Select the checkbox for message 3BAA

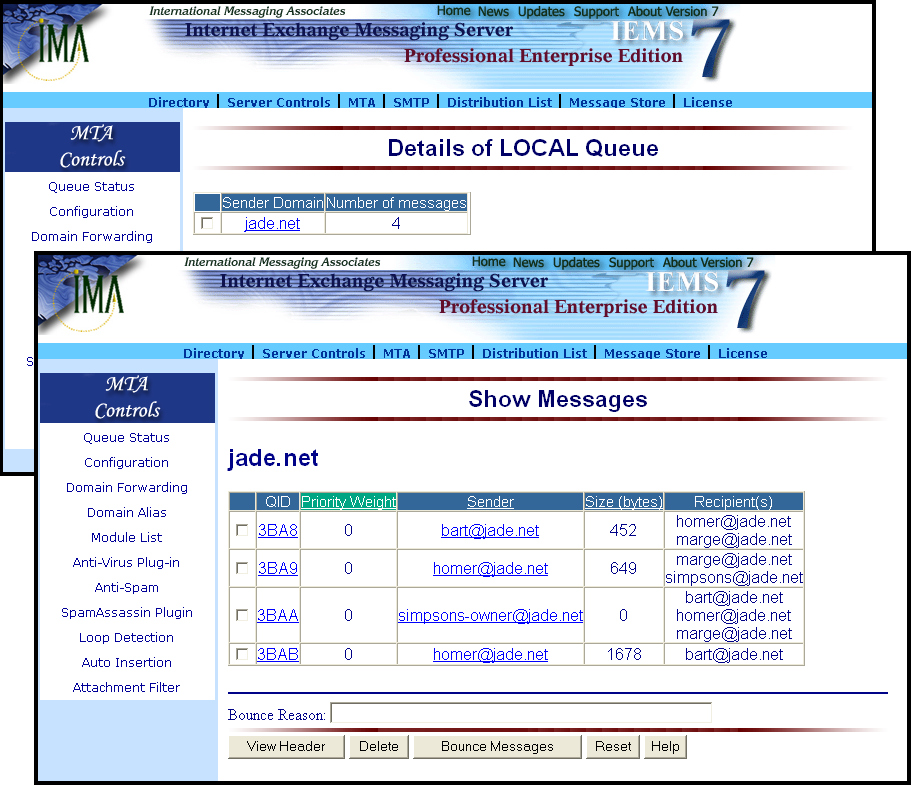click(x=242, y=615)
